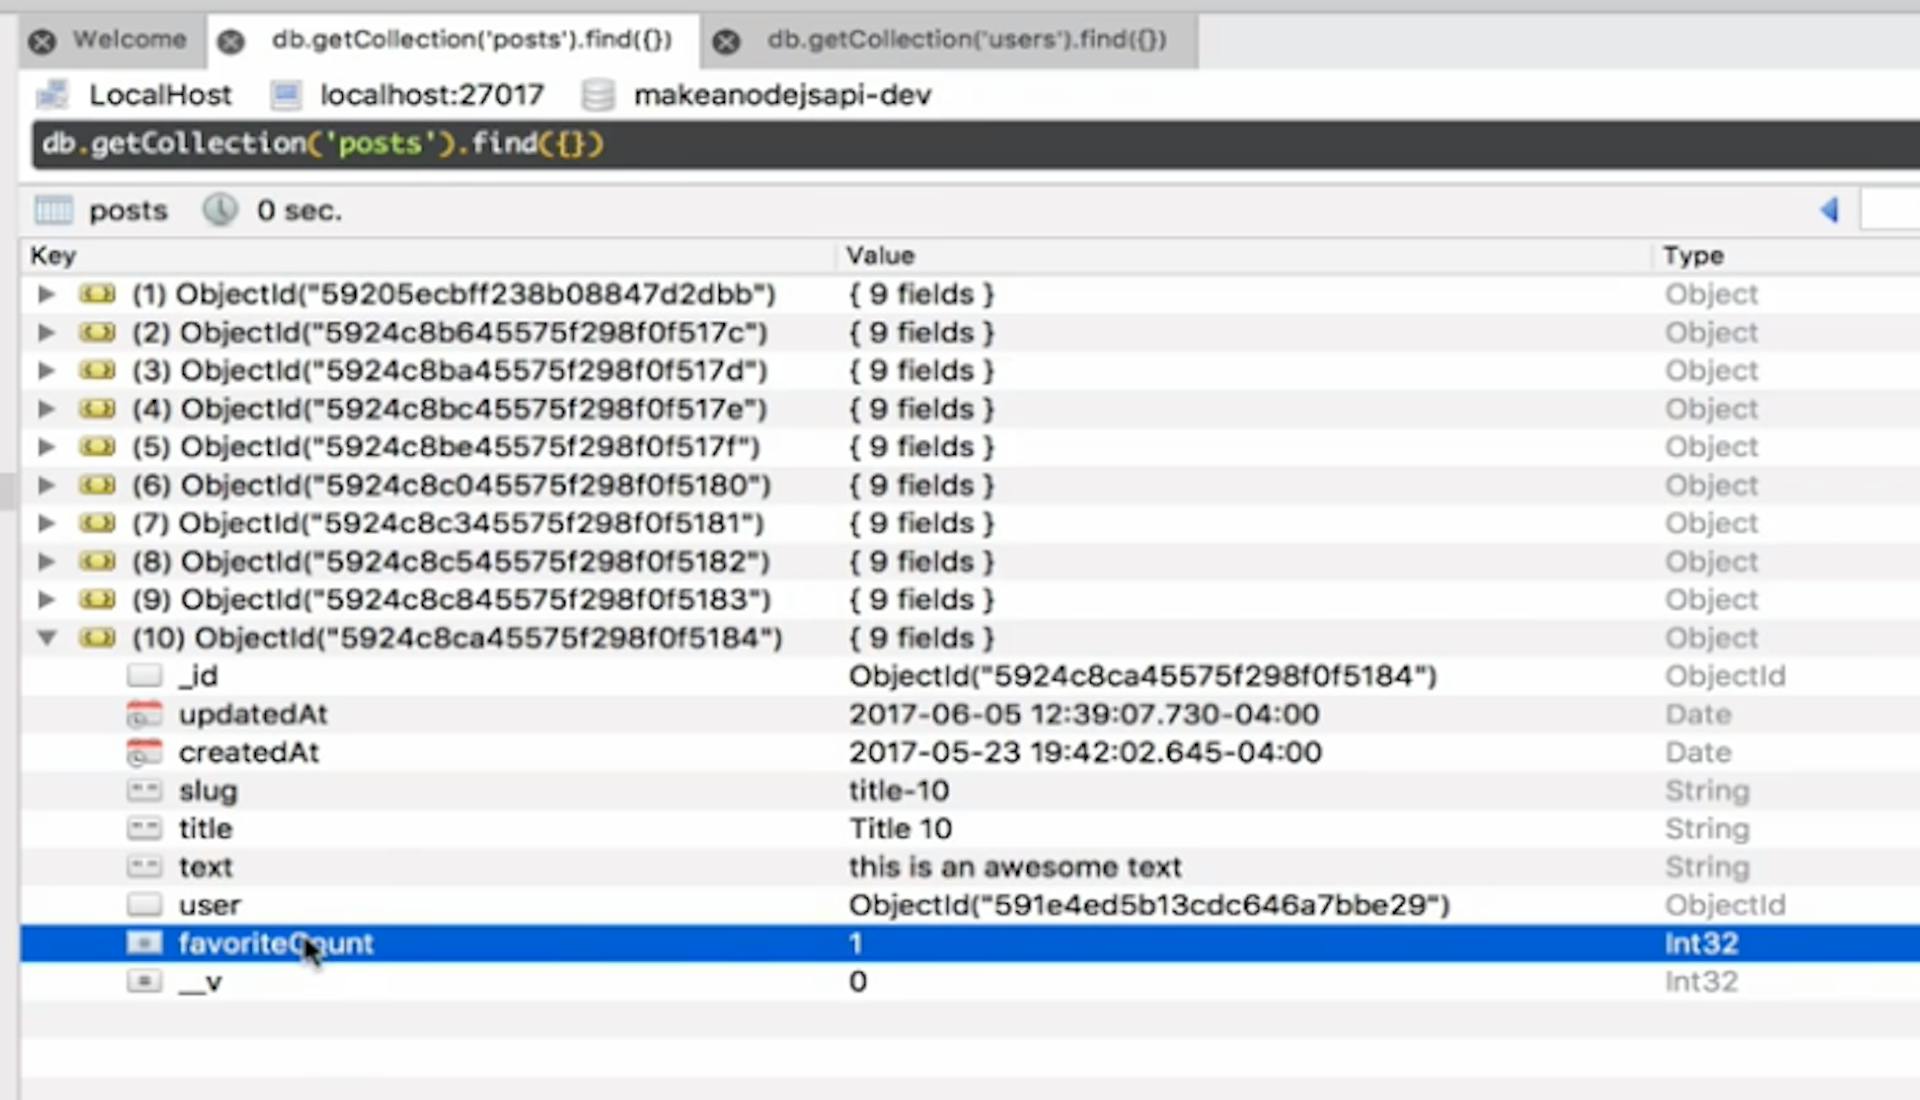Click the Type column header

coord(1693,256)
